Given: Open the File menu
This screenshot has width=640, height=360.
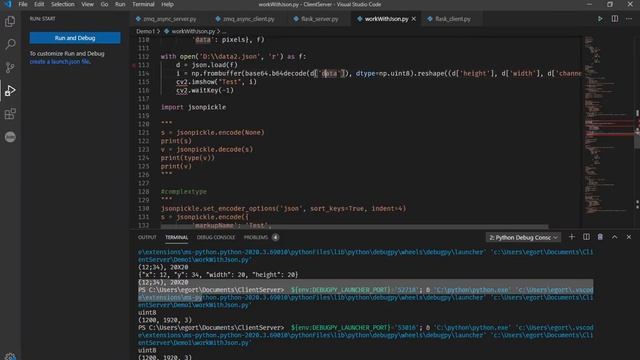Looking at the screenshot, I should pos(23,4).
